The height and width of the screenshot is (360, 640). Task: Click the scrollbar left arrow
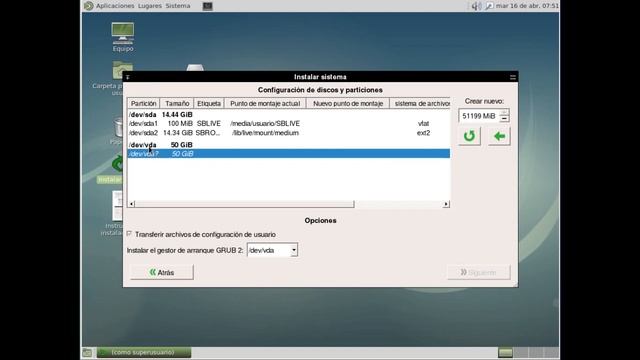click(131, 204)
